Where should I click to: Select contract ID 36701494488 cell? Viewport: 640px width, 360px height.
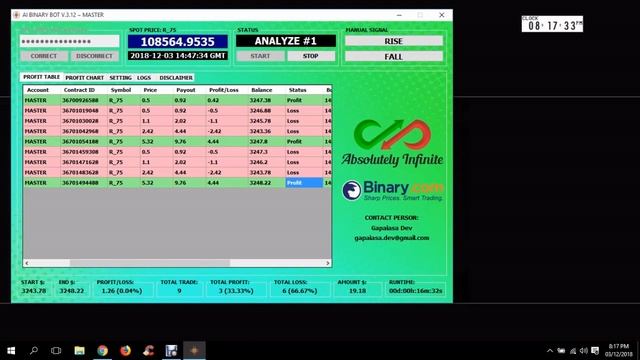[83, 183]
